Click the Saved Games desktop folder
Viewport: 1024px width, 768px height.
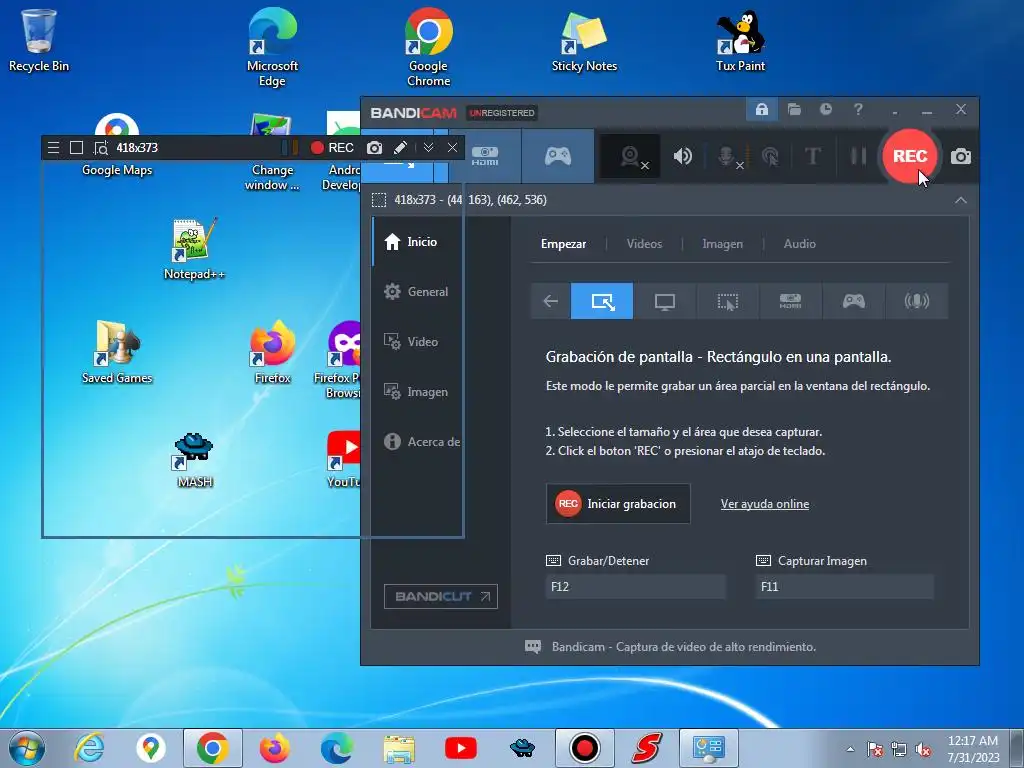click(117, 353)
